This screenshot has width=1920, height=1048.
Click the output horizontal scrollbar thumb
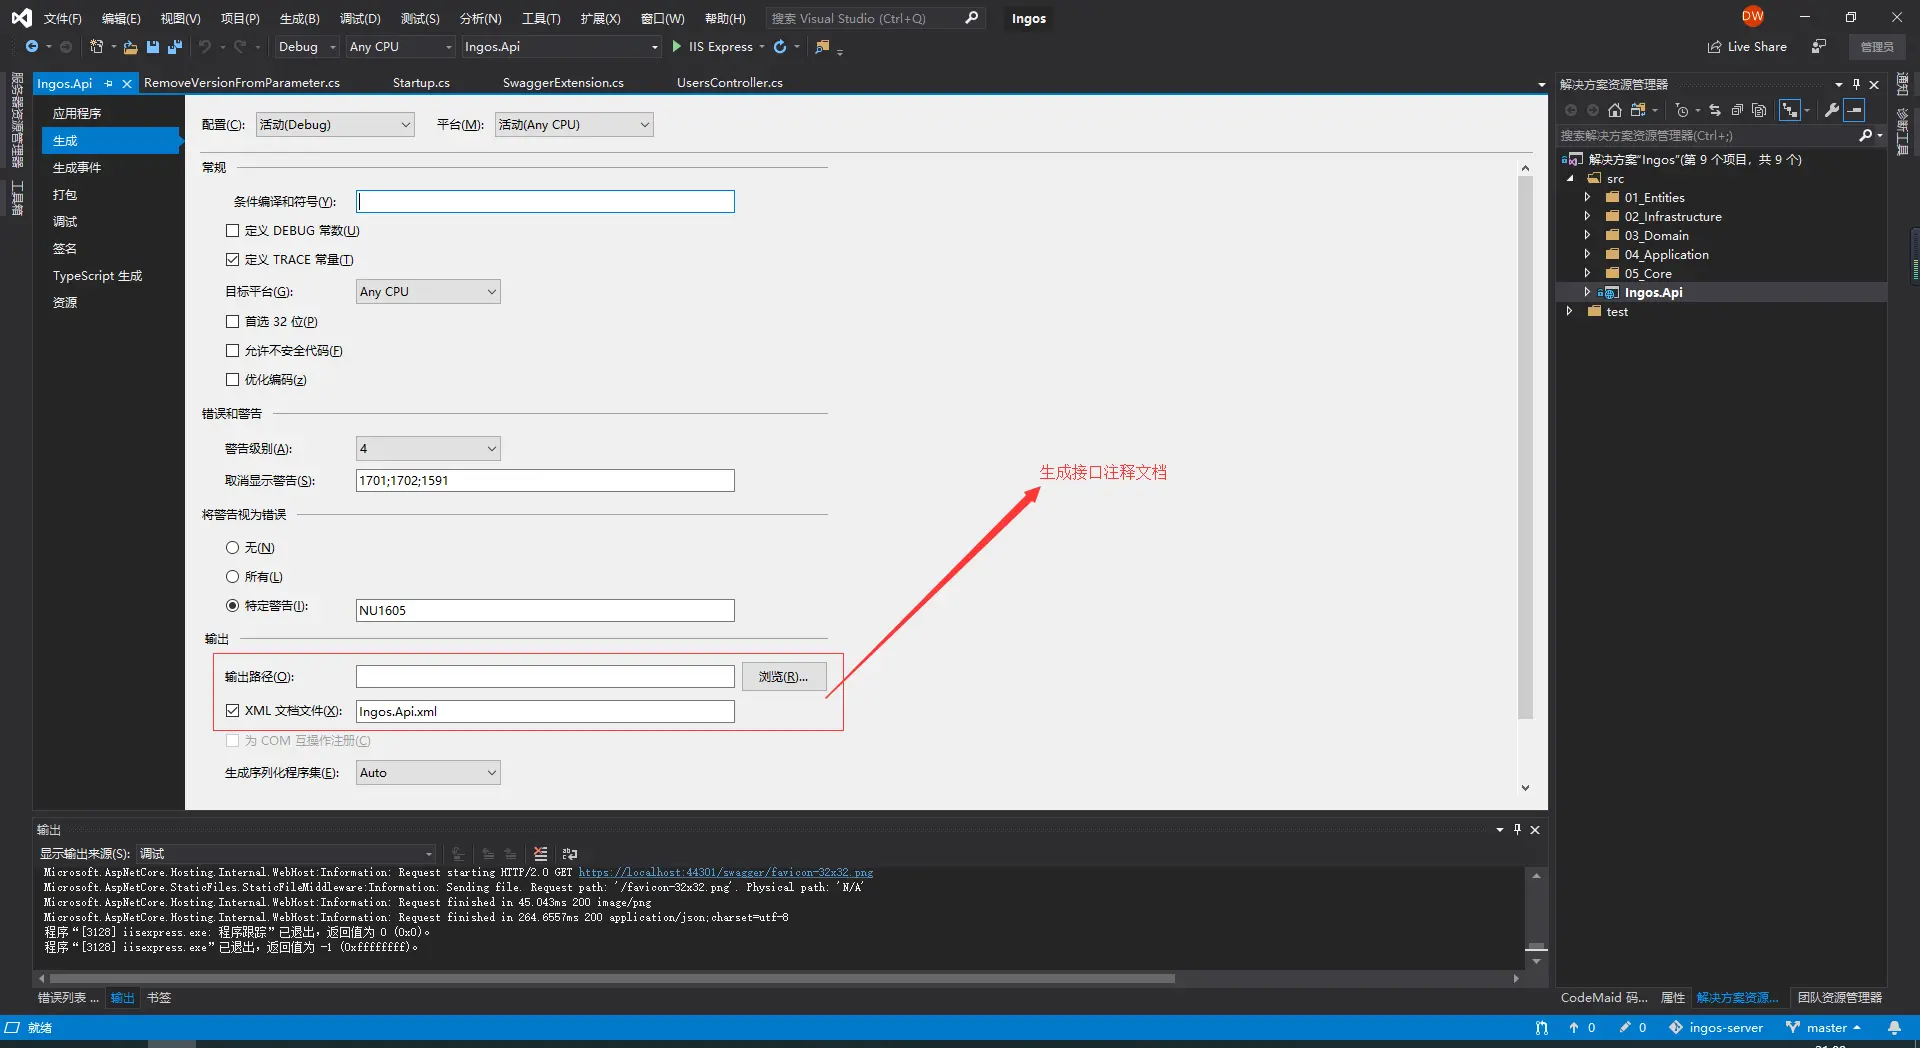[612, 979]
